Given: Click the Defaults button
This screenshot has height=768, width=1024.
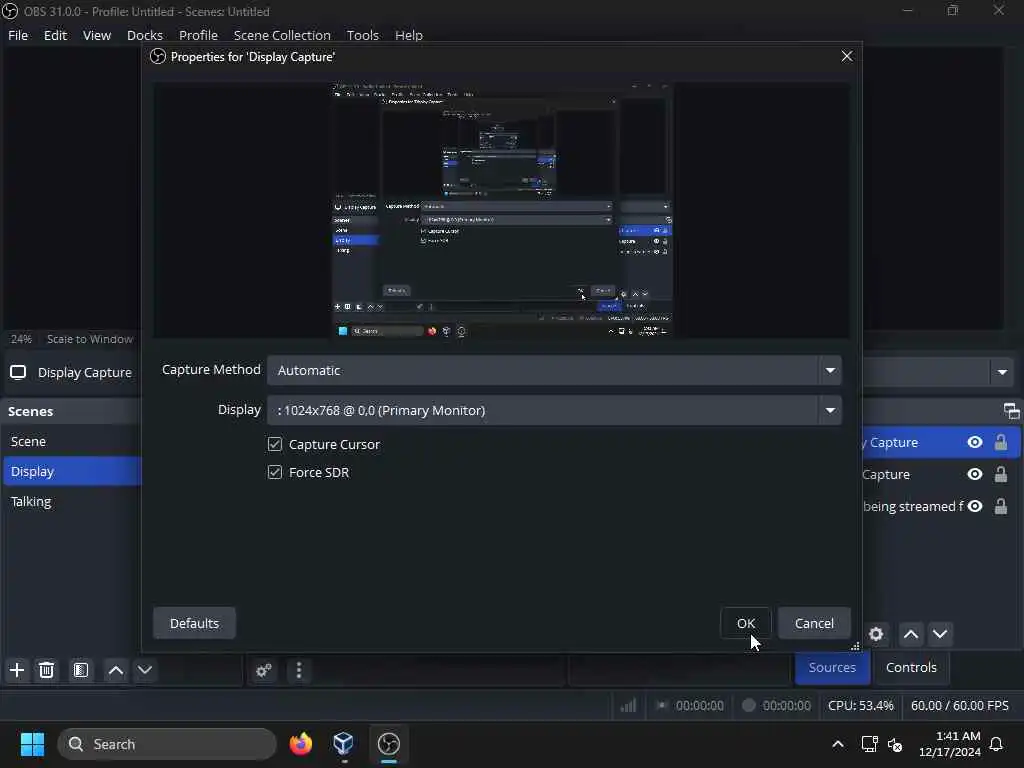Looking at the screenshot, I should pyautogui.click(x=194, y=623).
